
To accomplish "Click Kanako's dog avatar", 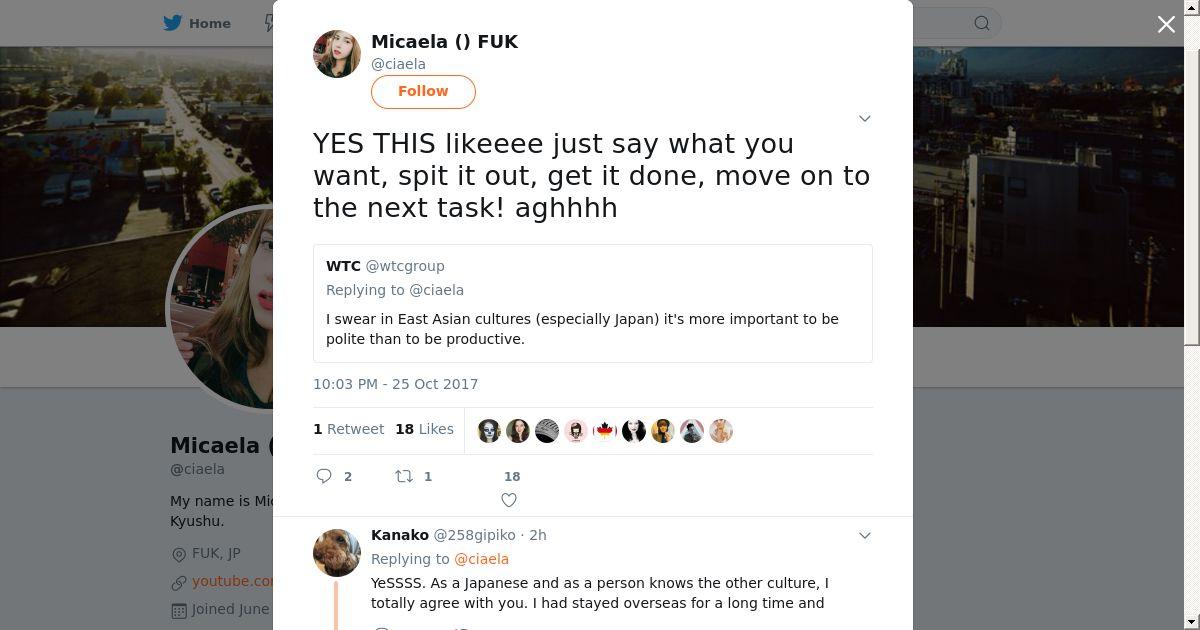I will click(x=337, y=553).
